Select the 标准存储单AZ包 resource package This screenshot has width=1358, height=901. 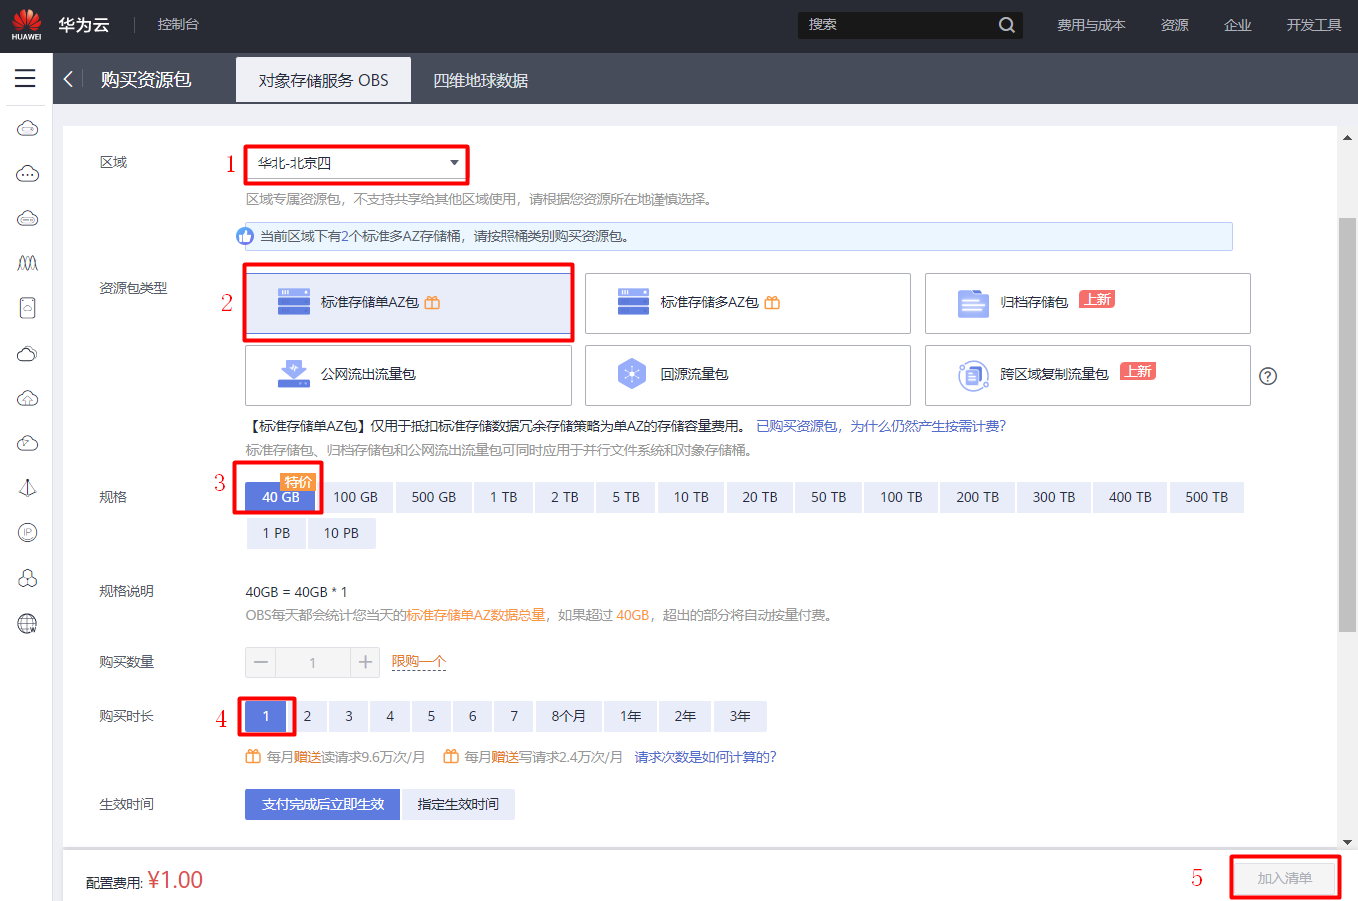[x=408, y=303]
